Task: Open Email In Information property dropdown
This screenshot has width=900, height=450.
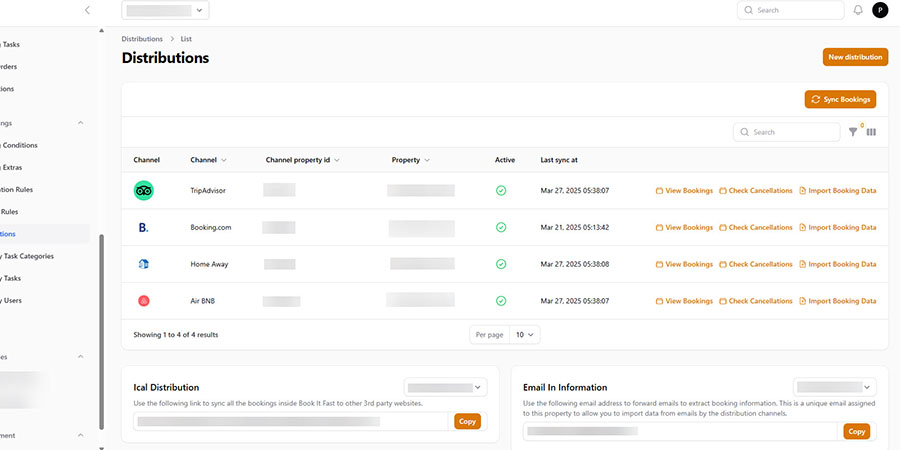Action: [x=835, y=387]
